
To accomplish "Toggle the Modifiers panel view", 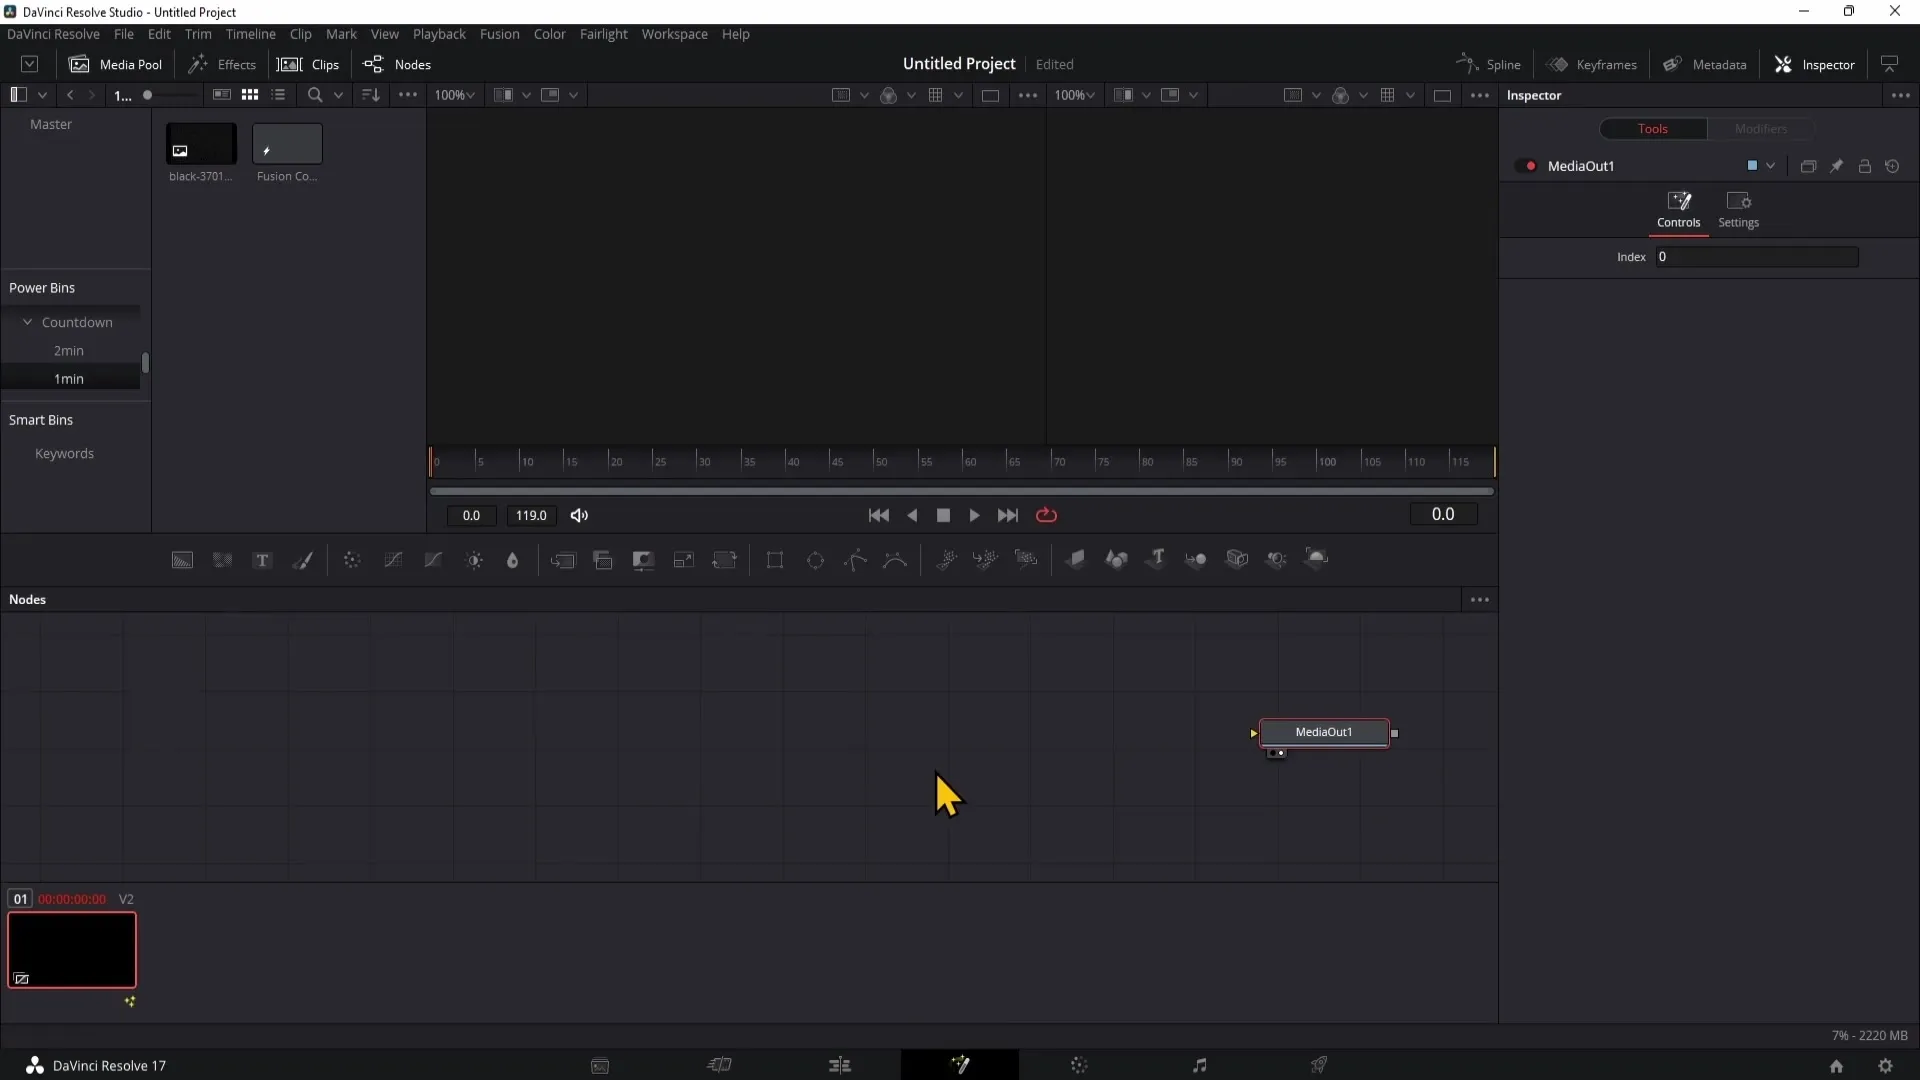I will [x=1762, y=128].
